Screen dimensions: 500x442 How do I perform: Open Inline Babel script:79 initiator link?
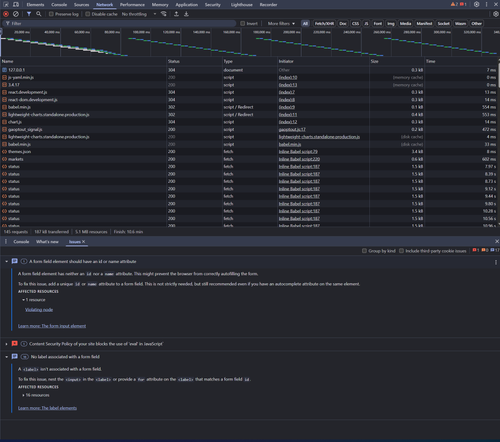[298, 152]
